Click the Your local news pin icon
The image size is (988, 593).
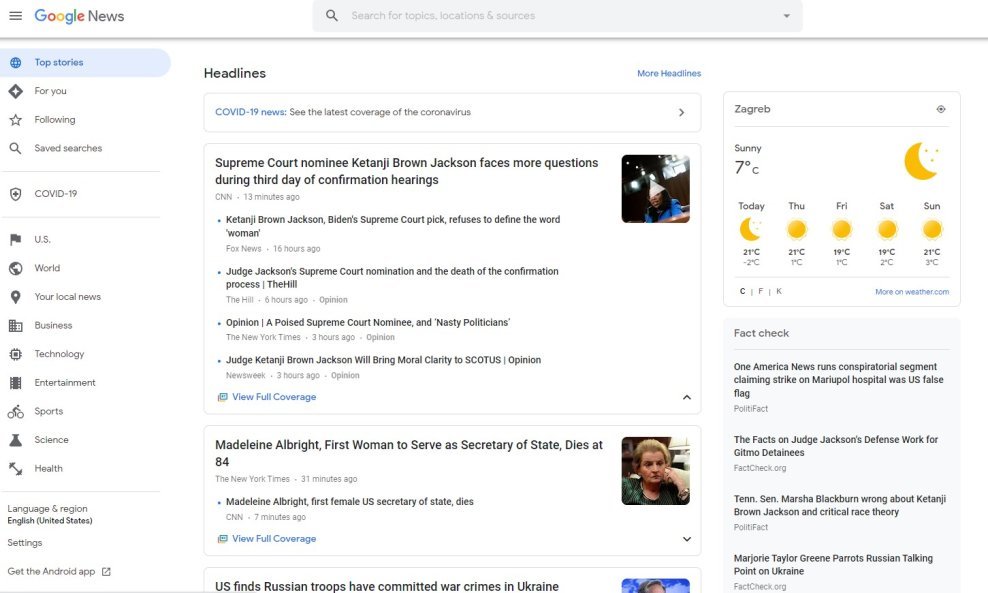[16, 297]
